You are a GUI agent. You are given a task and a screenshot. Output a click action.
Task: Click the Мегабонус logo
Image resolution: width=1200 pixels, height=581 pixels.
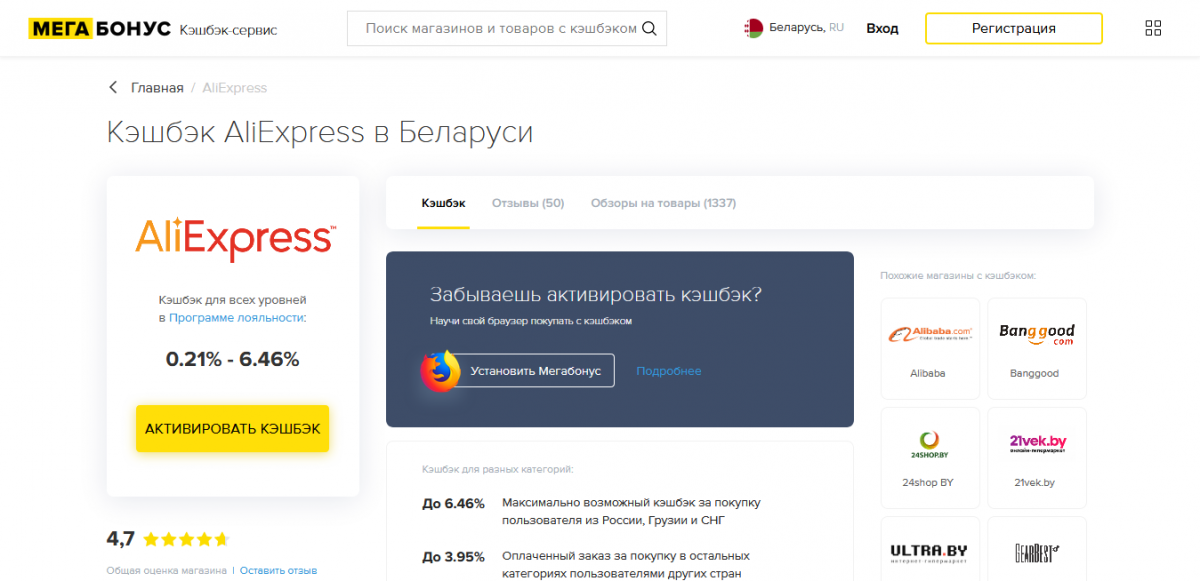coord(99,29)
